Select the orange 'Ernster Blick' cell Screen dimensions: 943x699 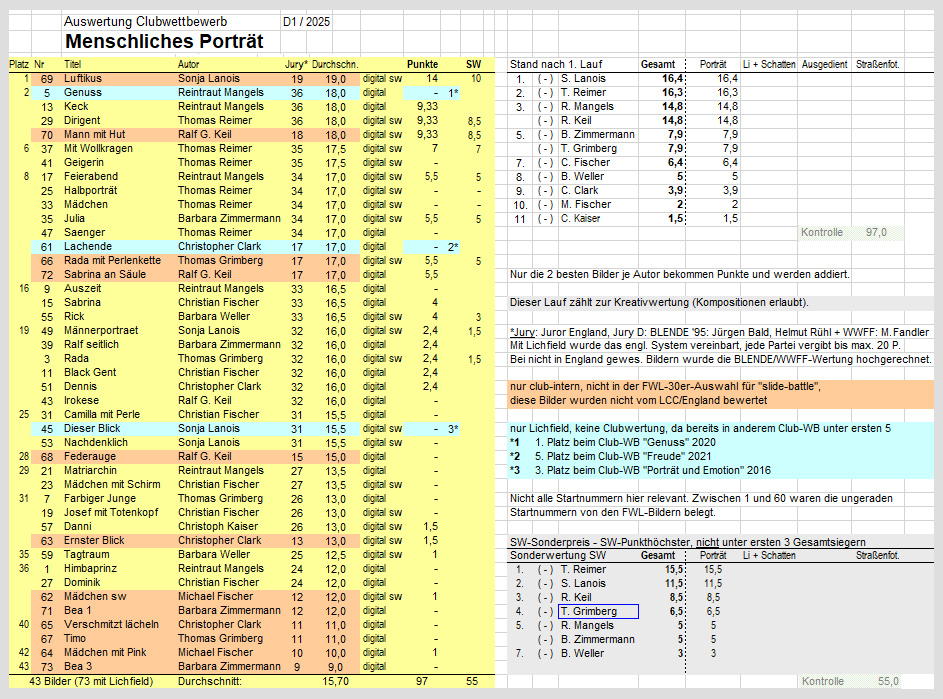(x=93, y=540)
